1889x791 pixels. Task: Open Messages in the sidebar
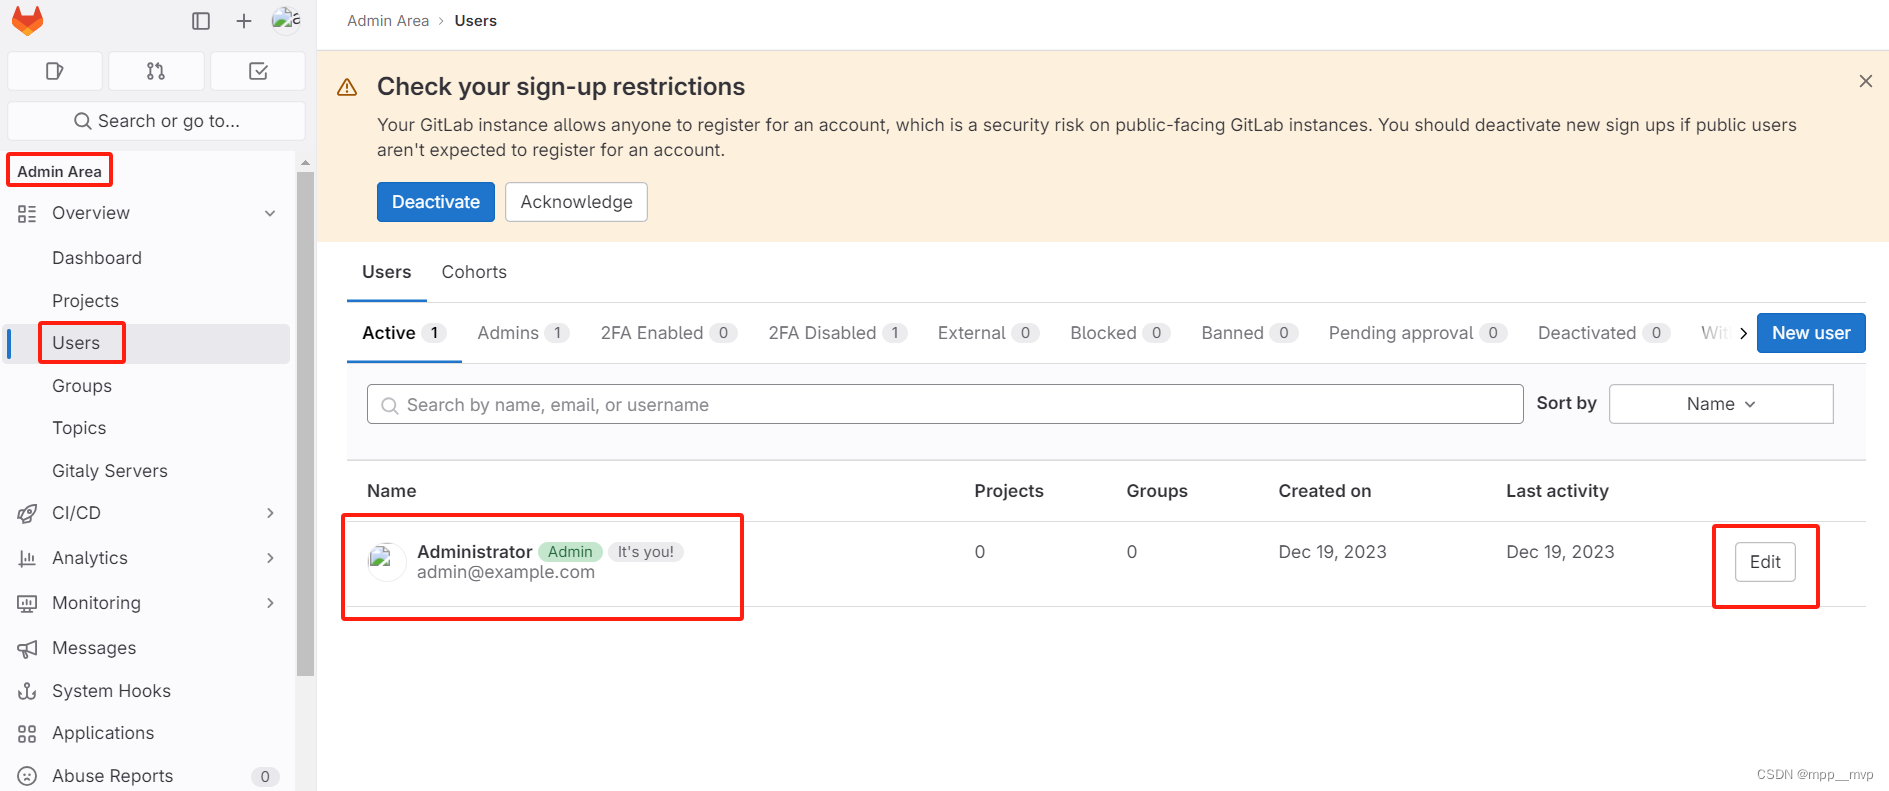coord(94,648)
